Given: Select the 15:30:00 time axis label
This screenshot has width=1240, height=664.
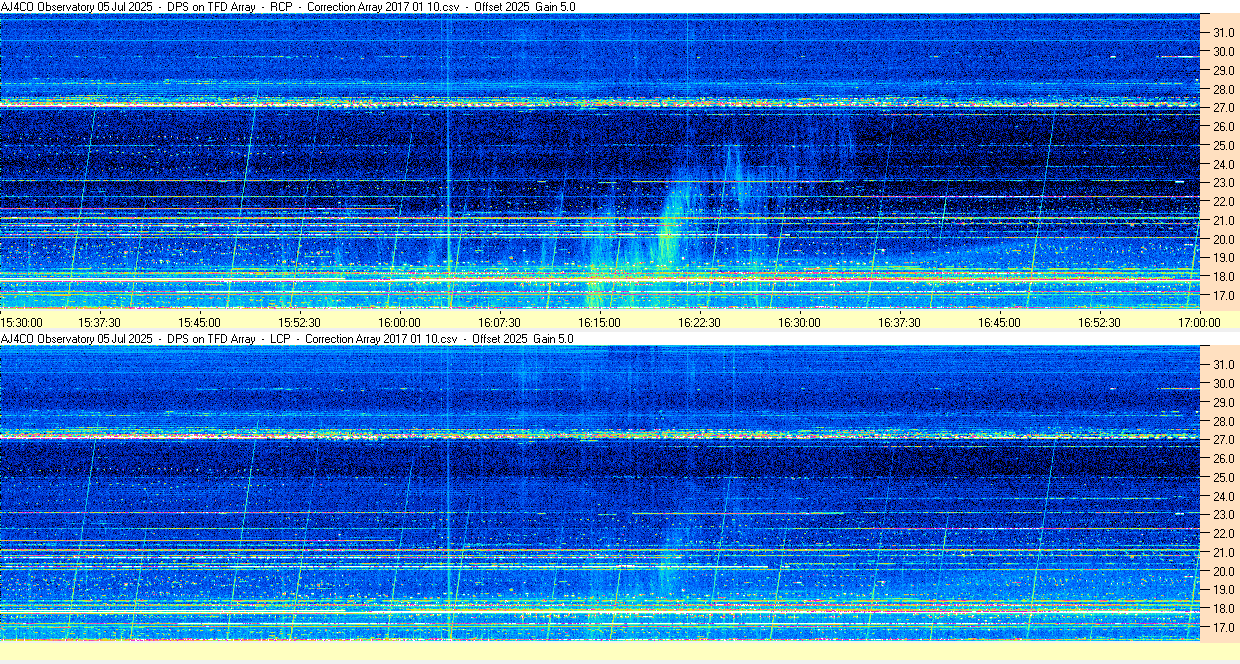Looking at the screenshot, I should click(x=21, y=322).
